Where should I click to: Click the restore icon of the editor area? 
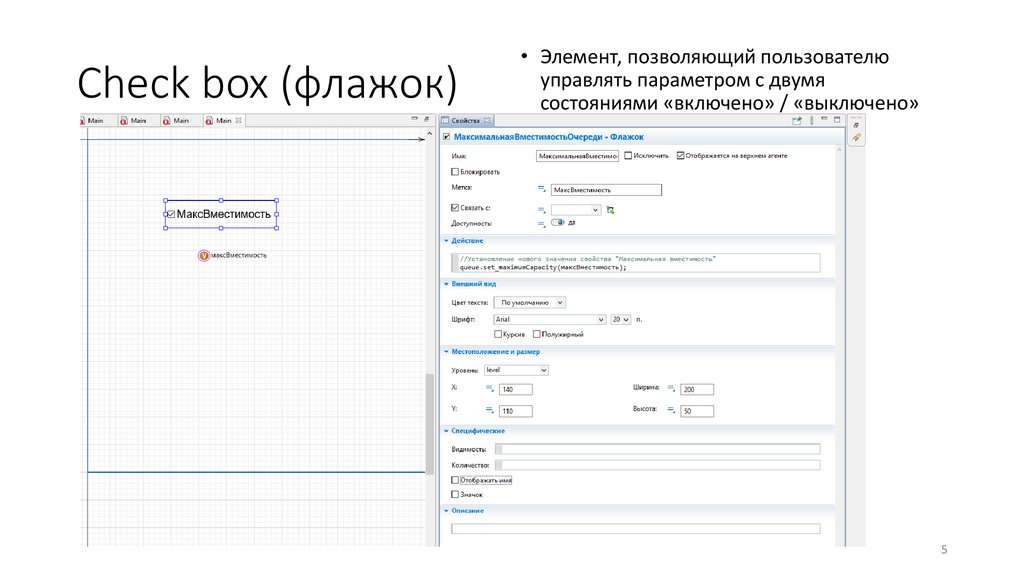(426, 119)
